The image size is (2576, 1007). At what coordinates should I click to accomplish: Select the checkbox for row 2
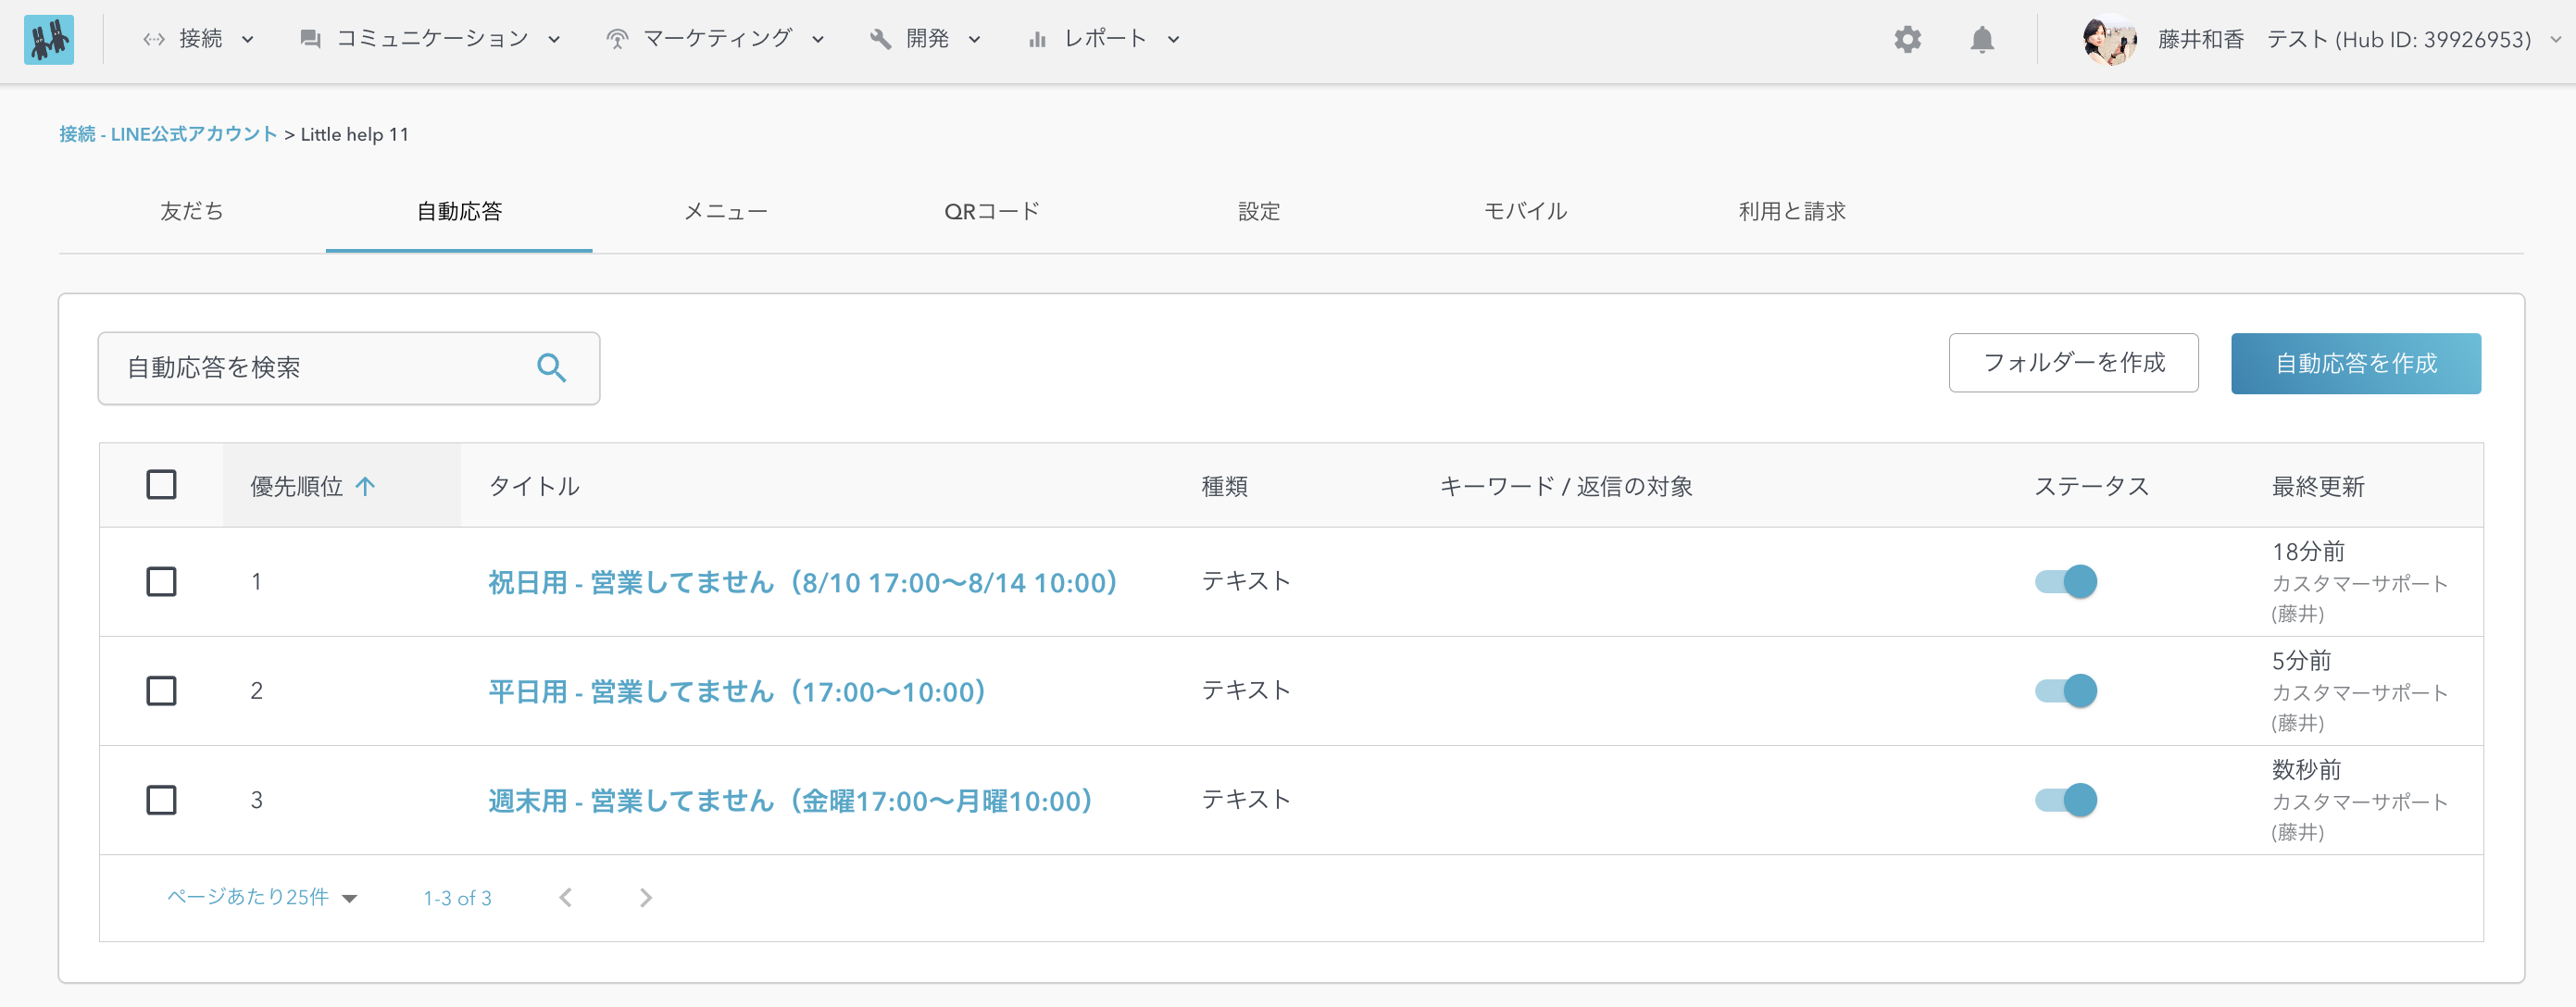pos(161,691)
